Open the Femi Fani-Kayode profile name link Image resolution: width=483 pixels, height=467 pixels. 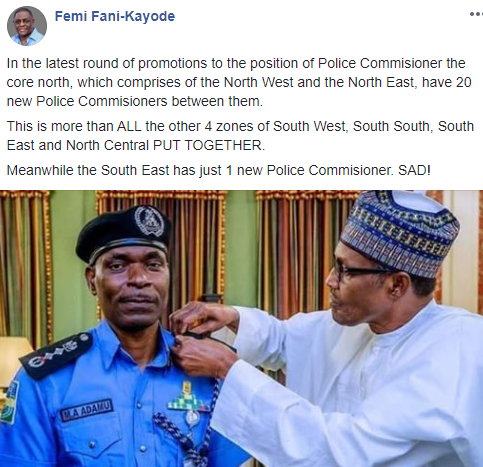point(115,16)
